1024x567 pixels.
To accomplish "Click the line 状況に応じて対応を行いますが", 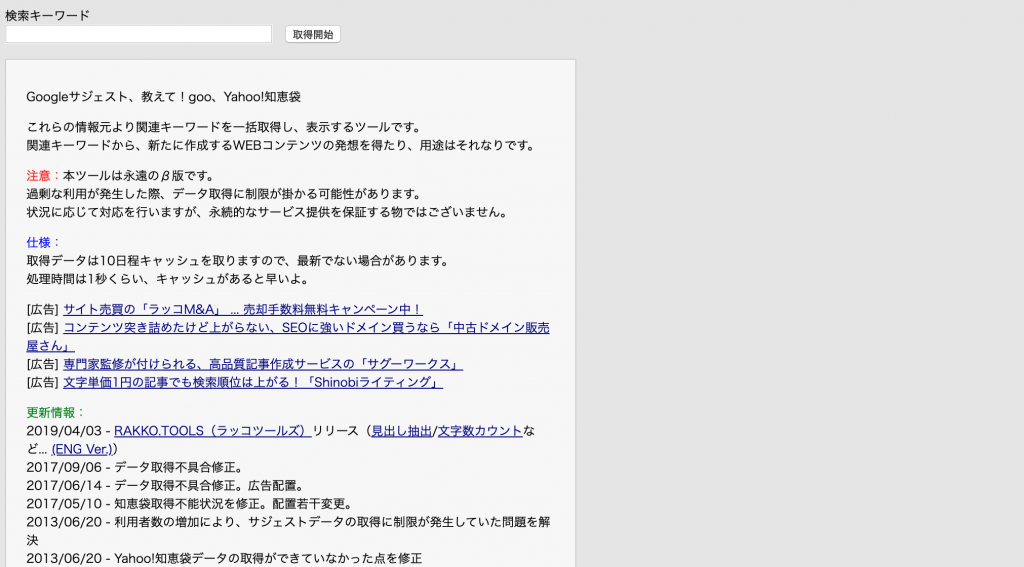I will click(268, 212).
